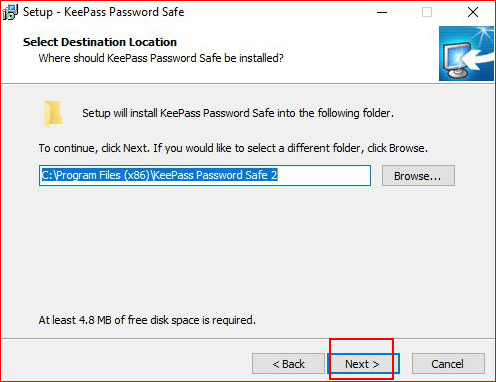Click the 'Setup will install KeePass' message
This screenshot has width=496, height=382.
238,113
